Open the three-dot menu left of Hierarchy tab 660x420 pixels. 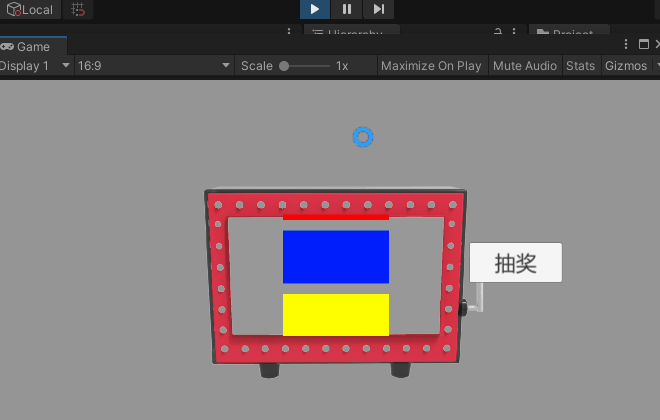[x=289, y=32]
